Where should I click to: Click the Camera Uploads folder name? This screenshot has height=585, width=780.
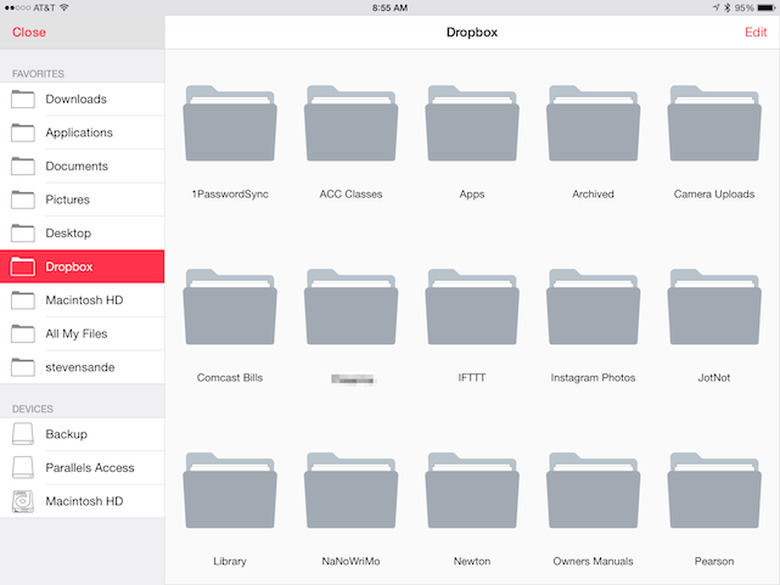(x=714, y=194)
